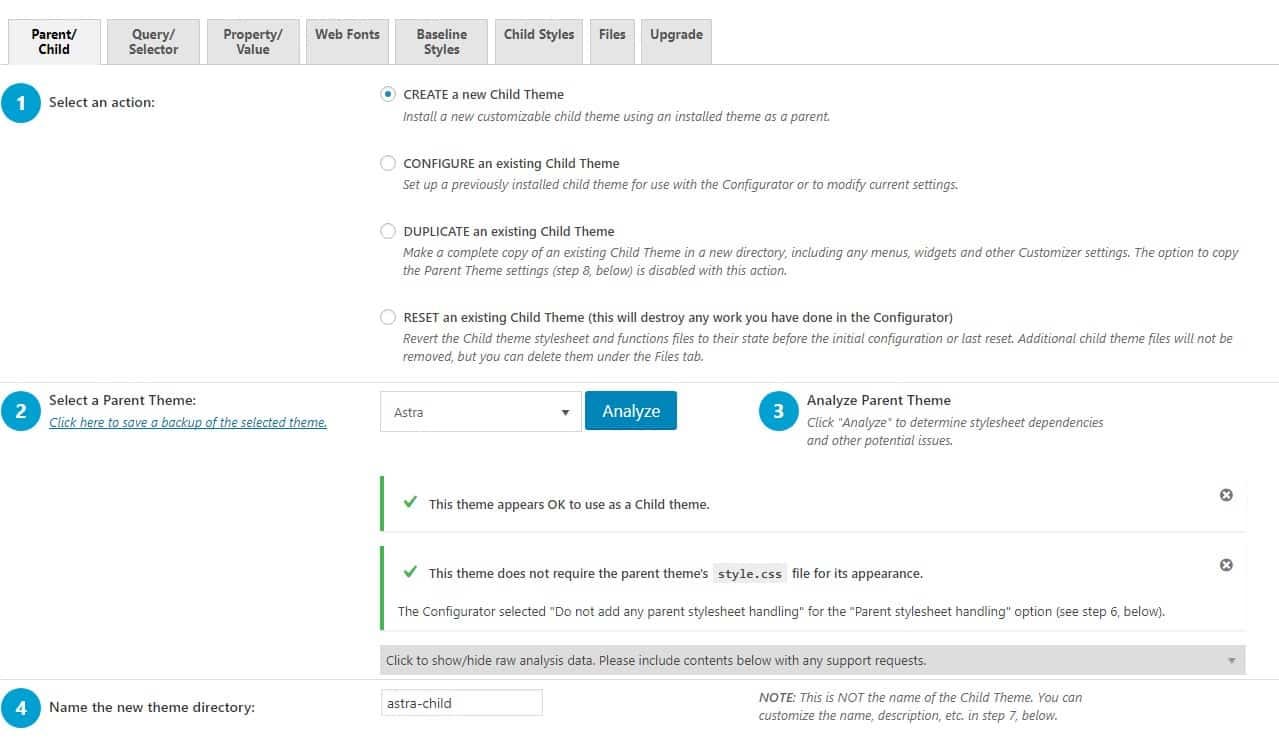Open the Upgrade tab
Screen dimensions: 1279x750
coord(676,42)
